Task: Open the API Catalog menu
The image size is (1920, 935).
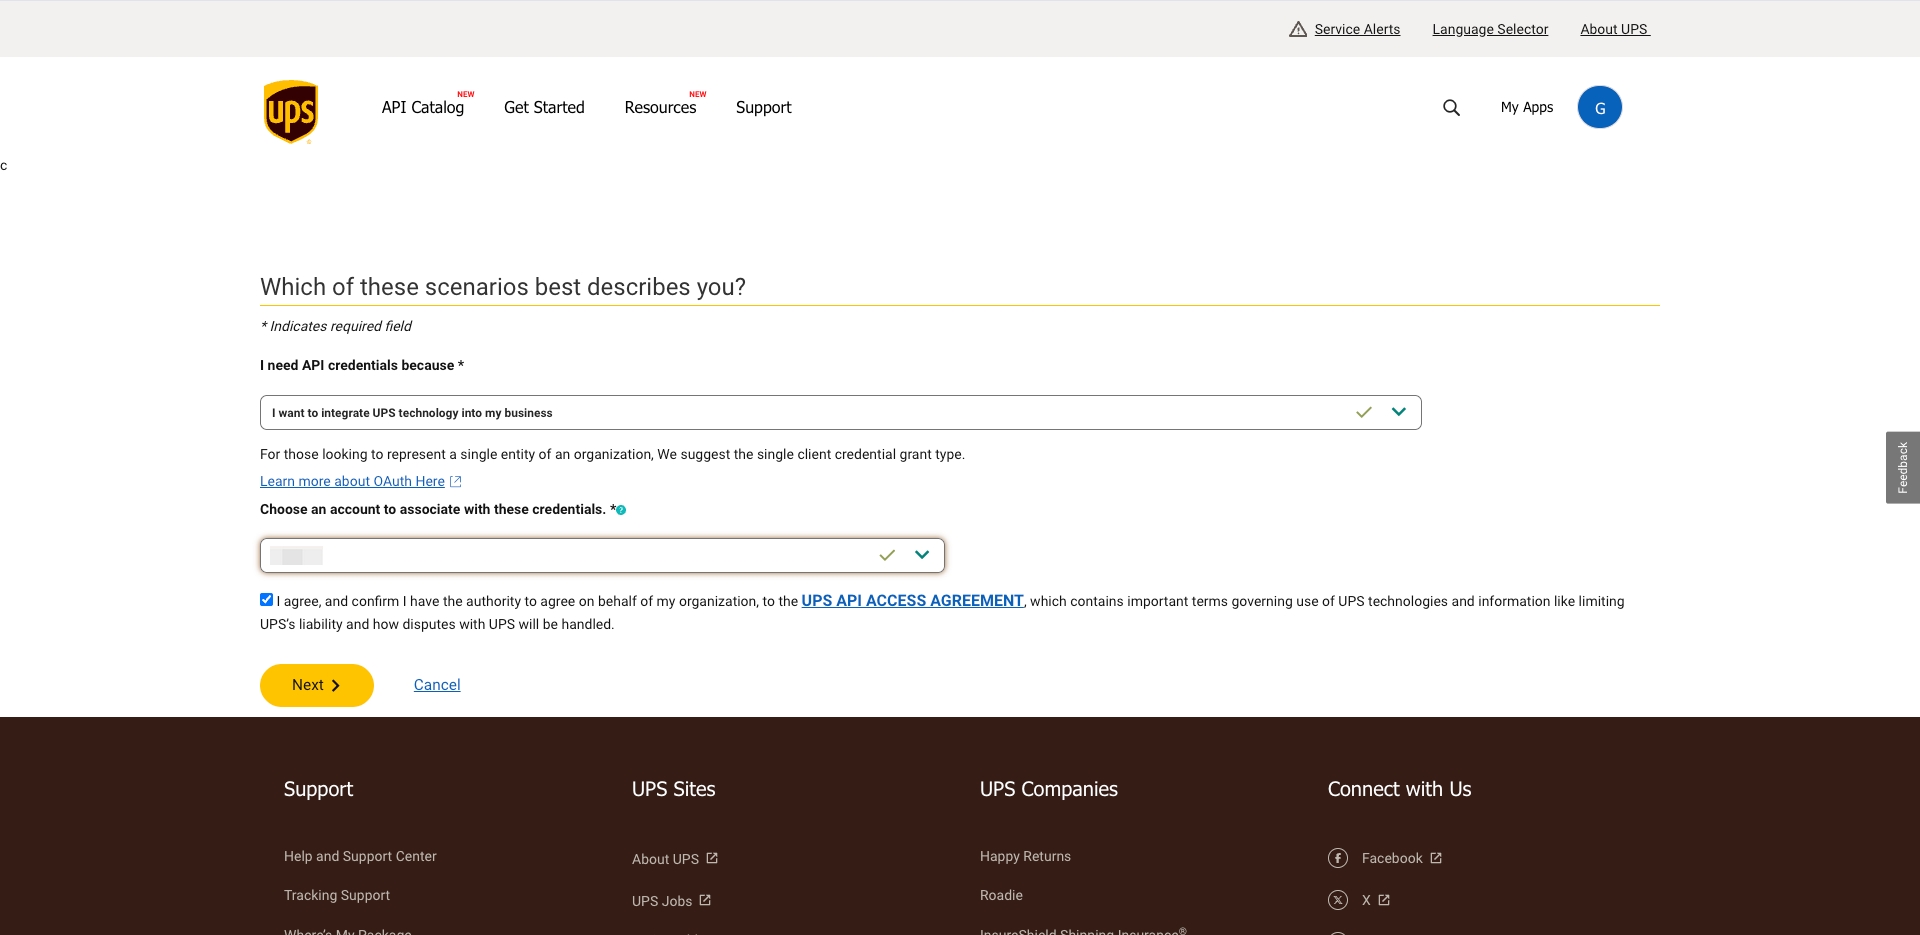Action: pos(422,108)
